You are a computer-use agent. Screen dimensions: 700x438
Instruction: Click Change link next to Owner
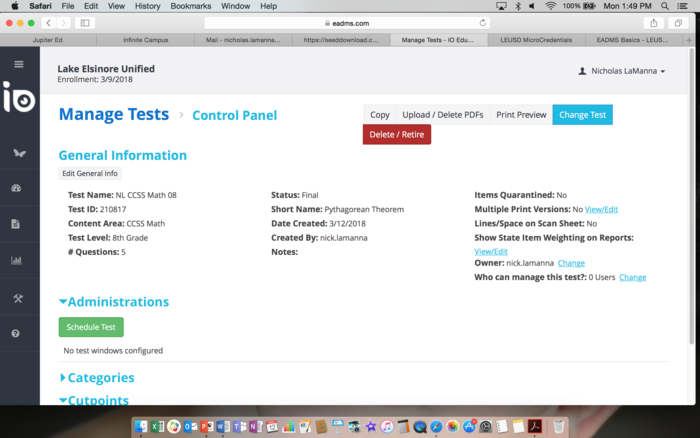[571, 263]
